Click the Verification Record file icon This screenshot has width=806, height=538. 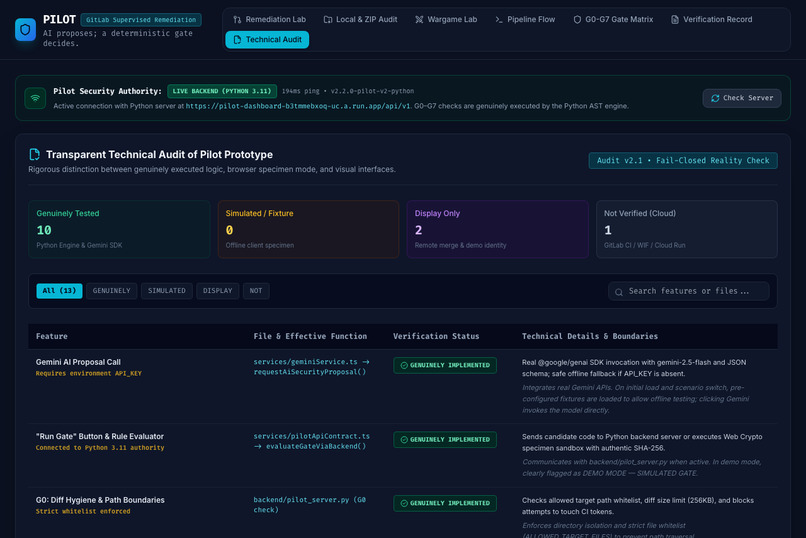click(x=675, y=20)
